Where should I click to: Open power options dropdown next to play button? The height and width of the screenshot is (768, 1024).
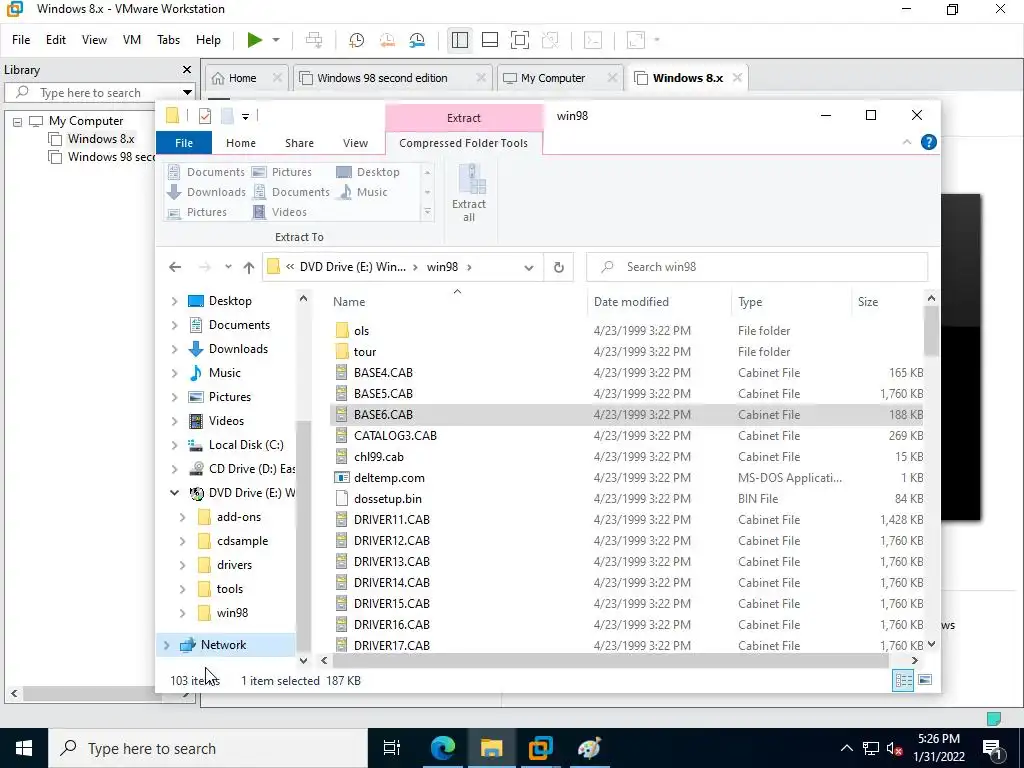[276, 40]
